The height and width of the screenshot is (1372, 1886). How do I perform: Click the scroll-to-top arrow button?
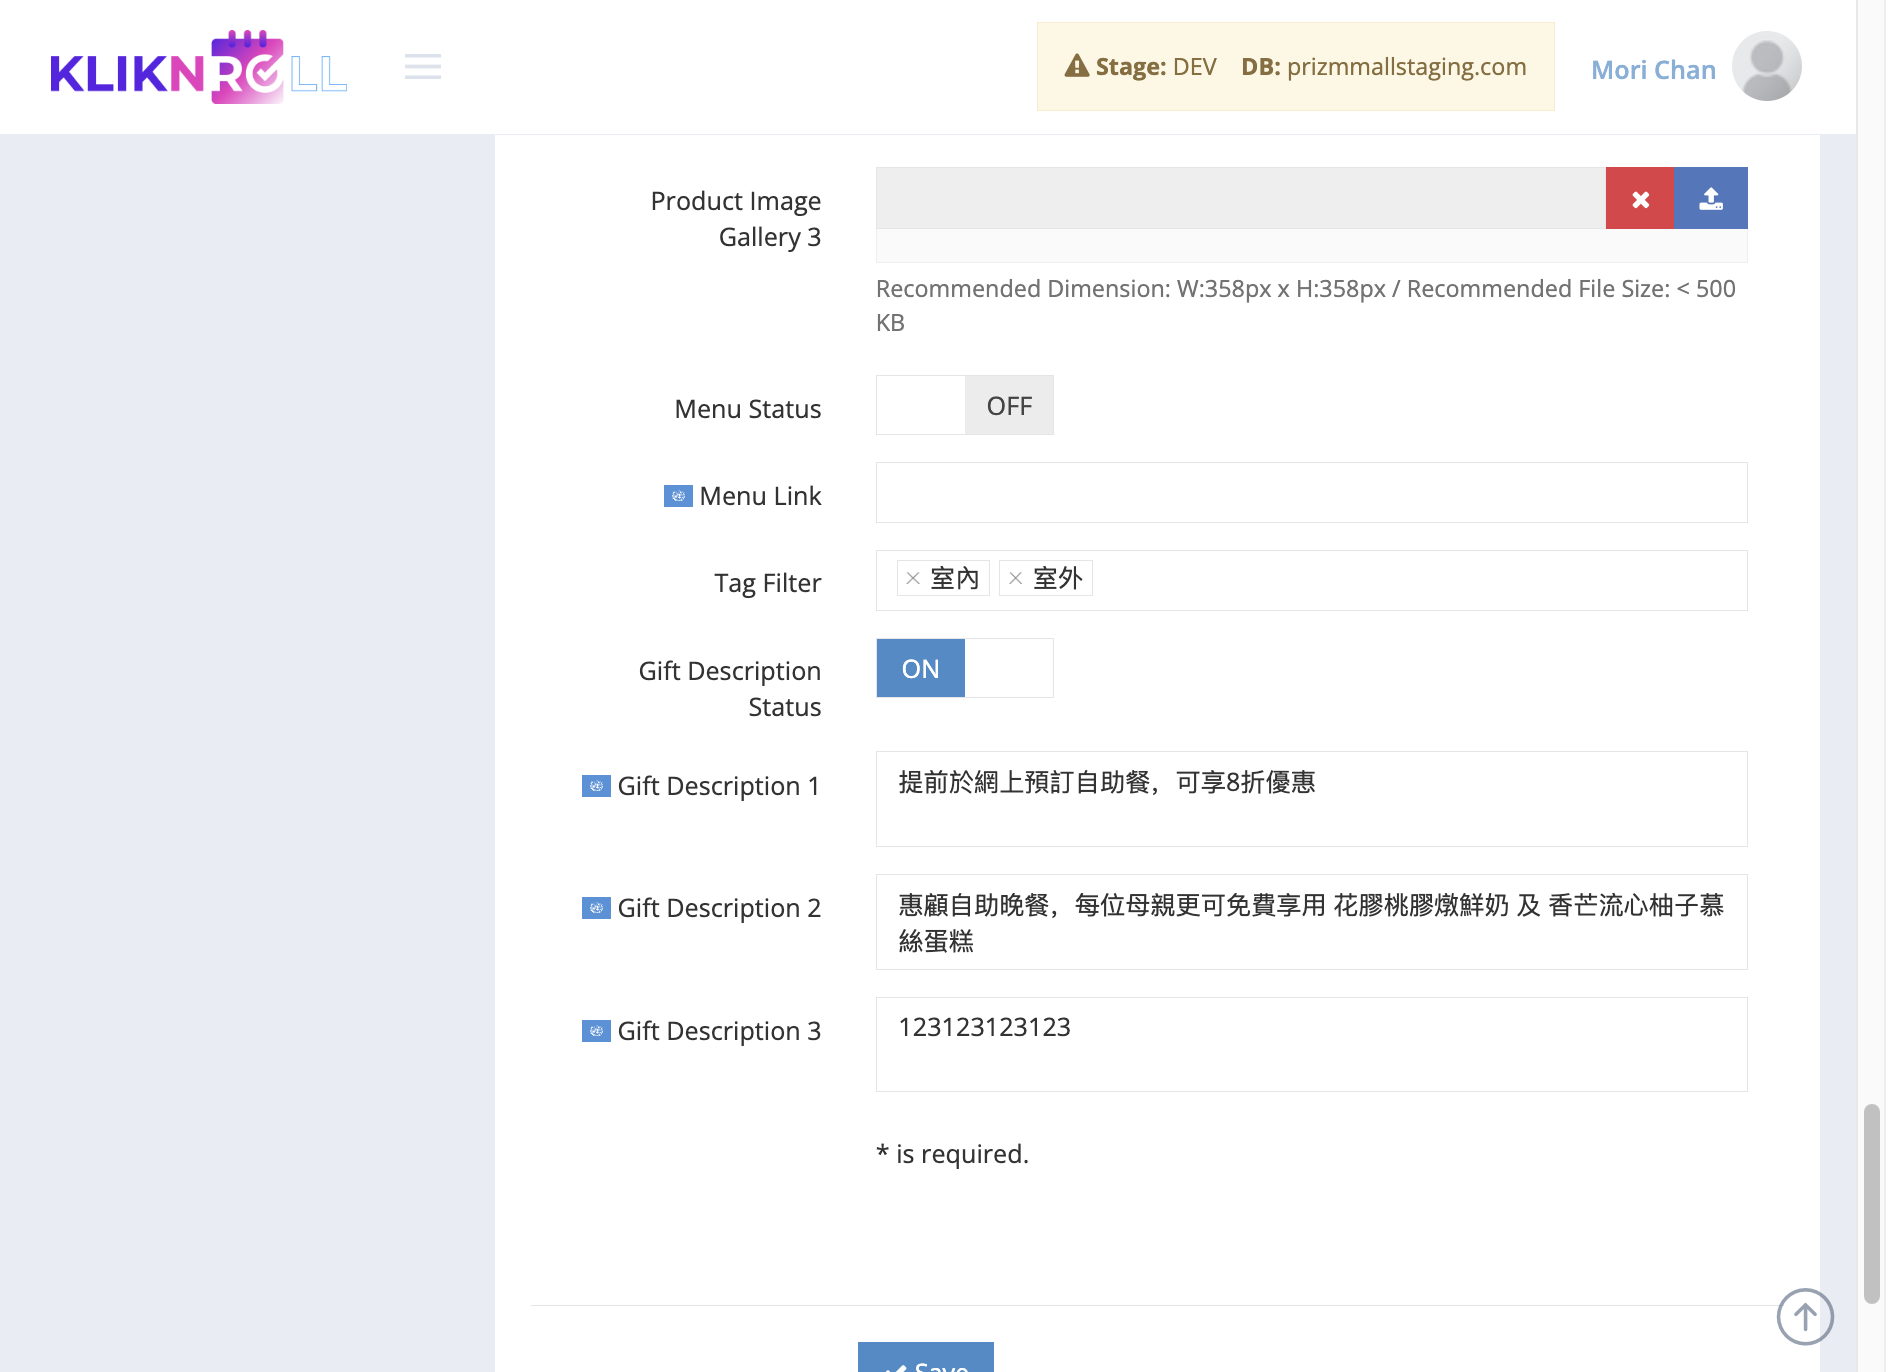click(1805, 1316)
